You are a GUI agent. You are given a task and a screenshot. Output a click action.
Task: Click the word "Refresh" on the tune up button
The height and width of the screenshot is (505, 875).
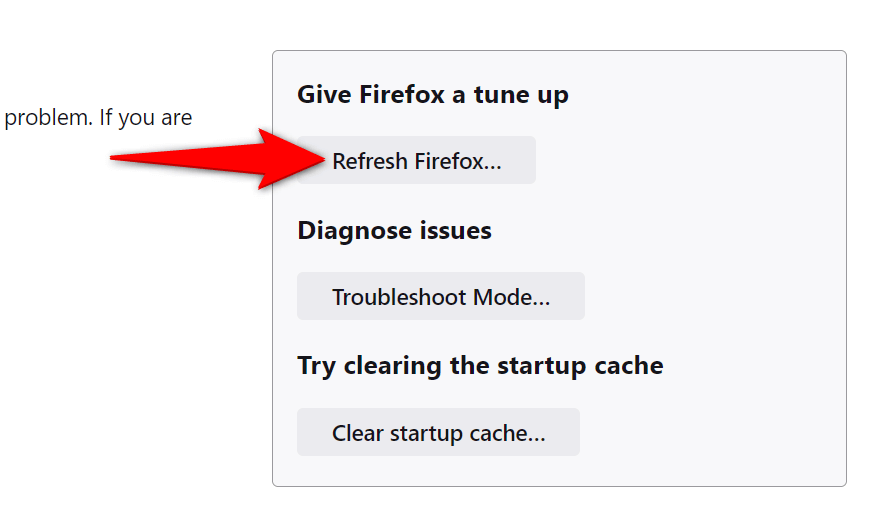click(x=369, y=161)
